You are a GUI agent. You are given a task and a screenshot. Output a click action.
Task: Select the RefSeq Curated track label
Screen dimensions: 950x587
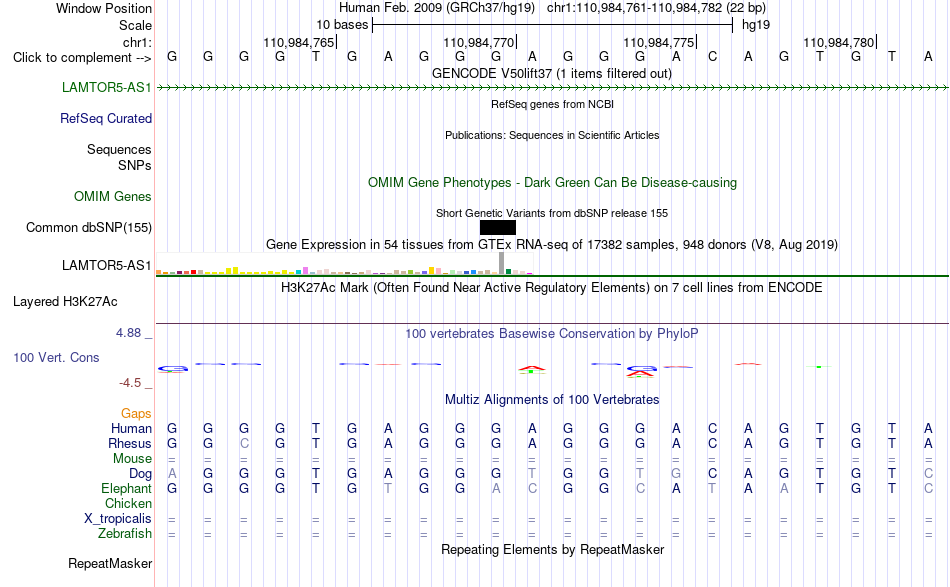[106, 119]
